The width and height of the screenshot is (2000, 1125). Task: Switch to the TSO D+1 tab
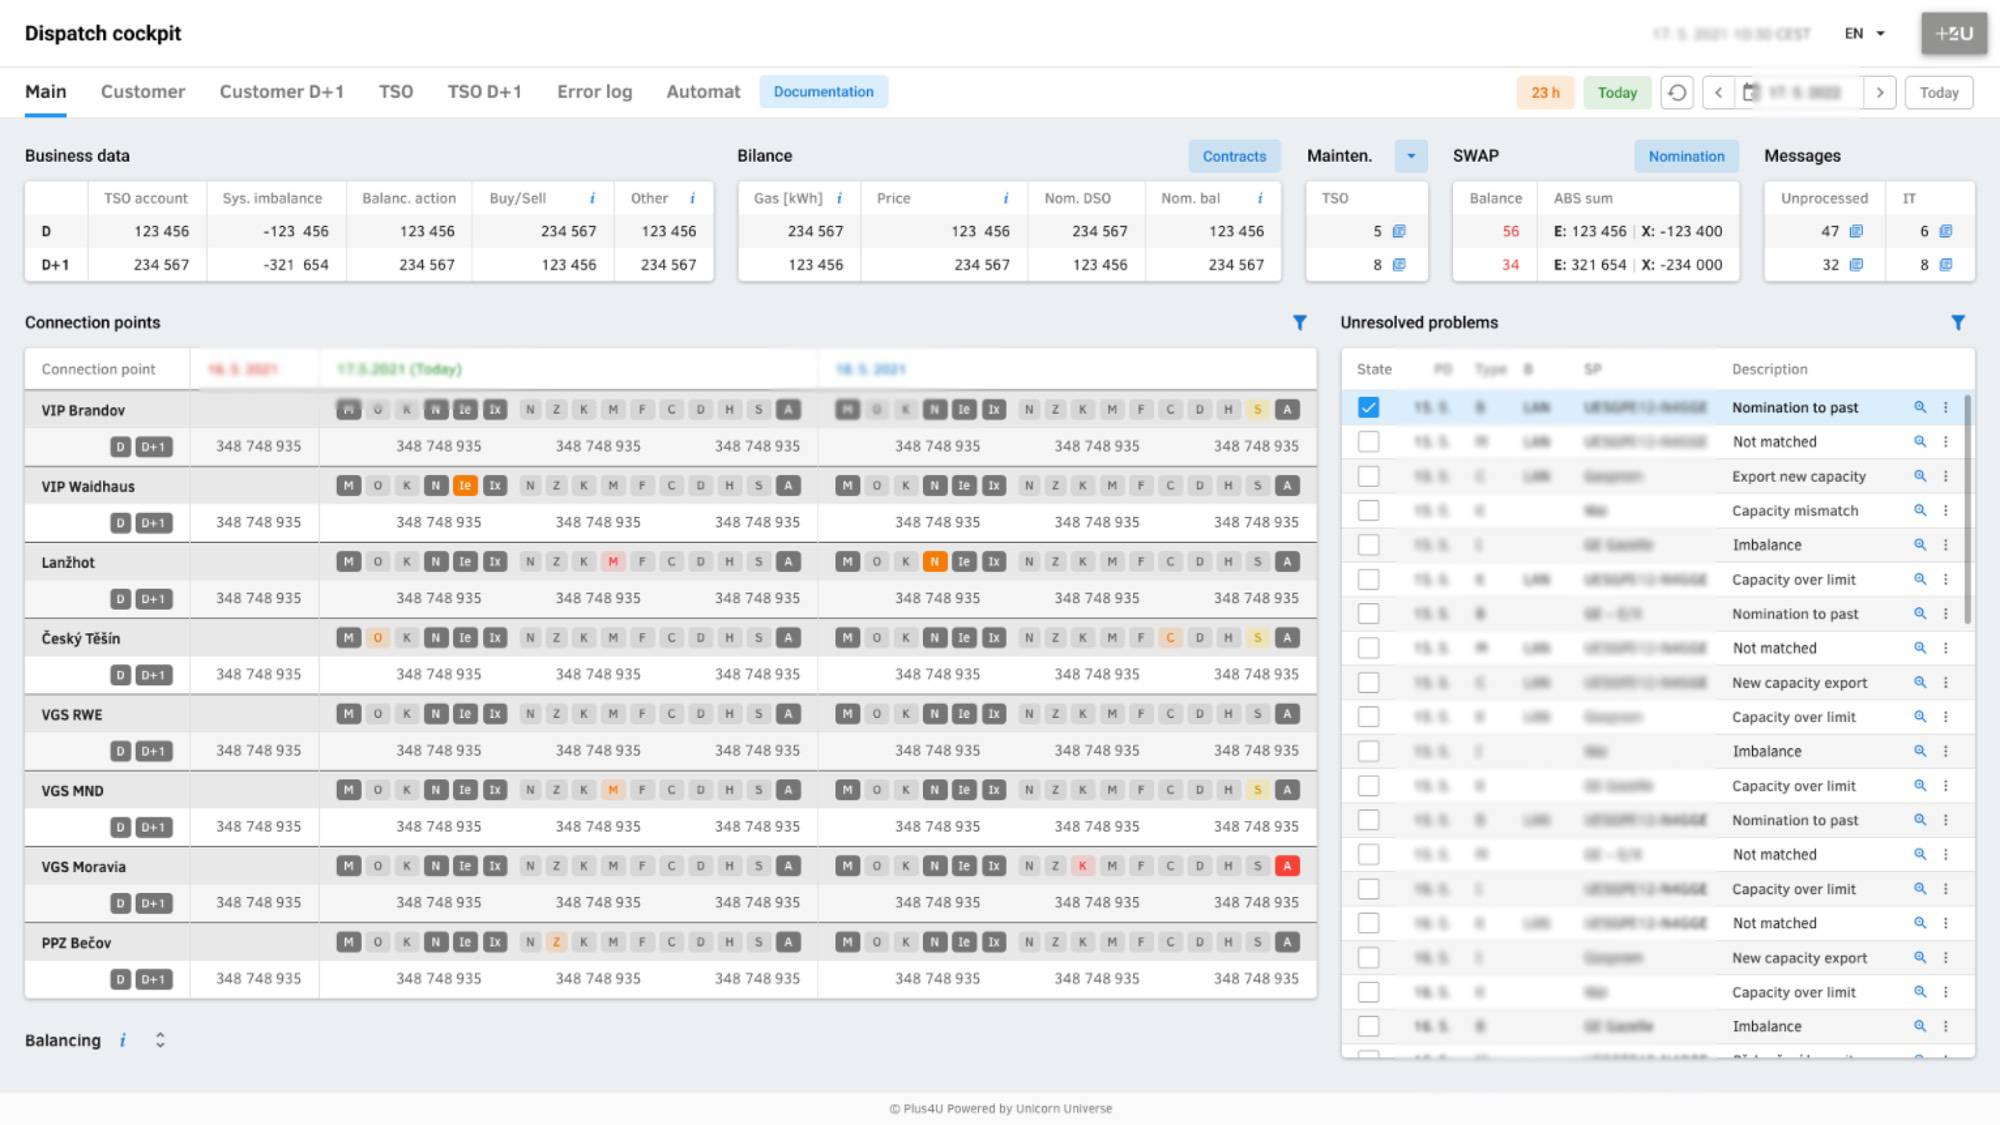pos(485,92)
